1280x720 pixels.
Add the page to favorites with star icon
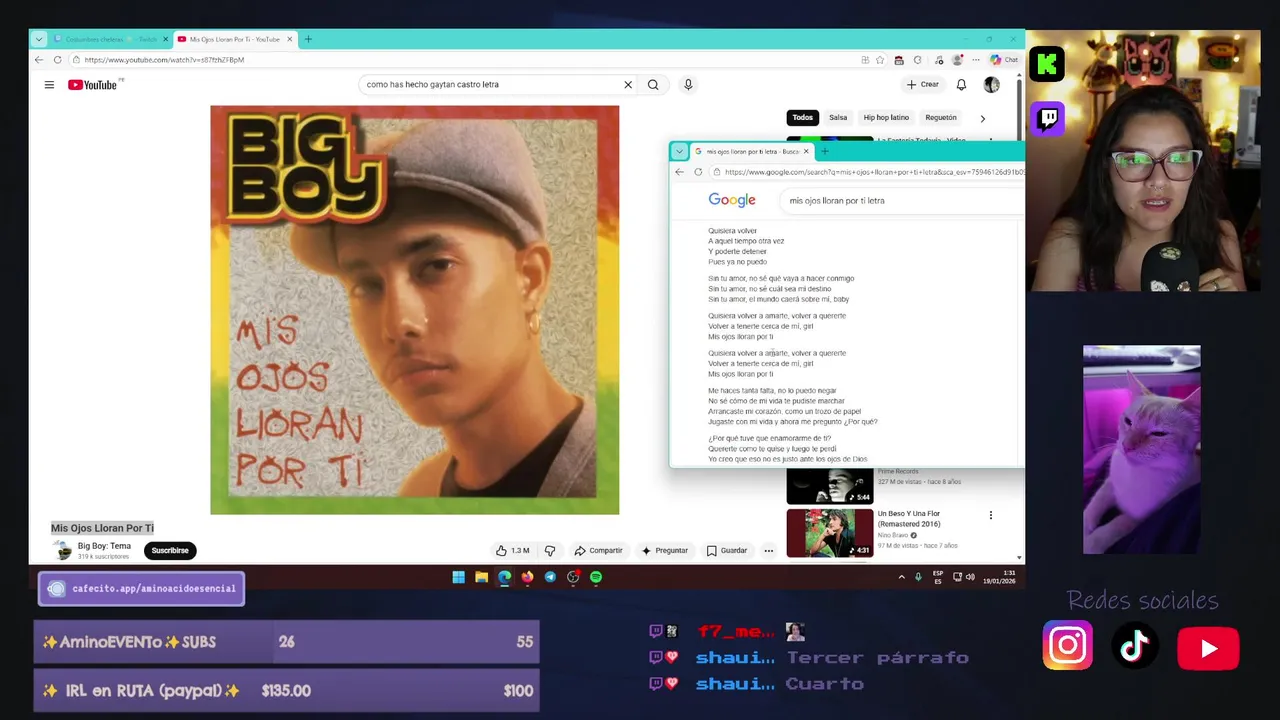(880, 60)
